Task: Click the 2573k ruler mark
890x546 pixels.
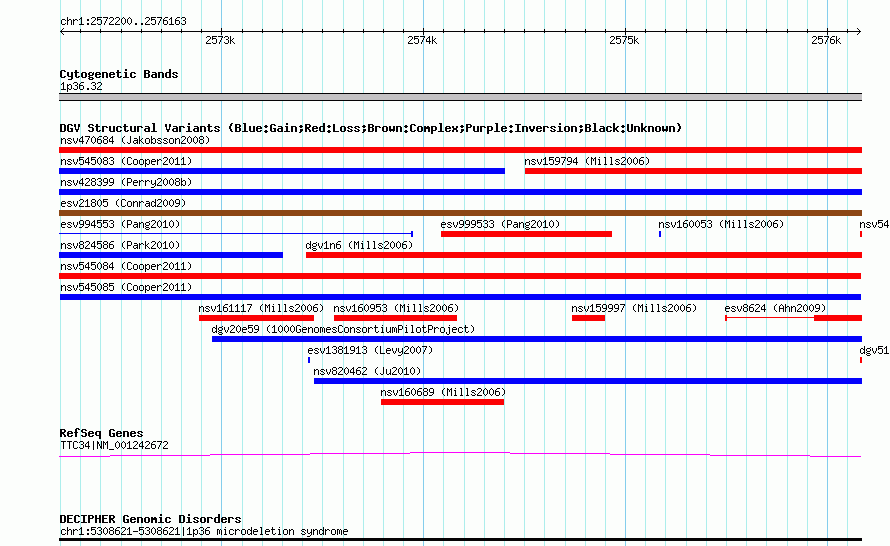Action: pyautogui.click(x=220, y=40)
